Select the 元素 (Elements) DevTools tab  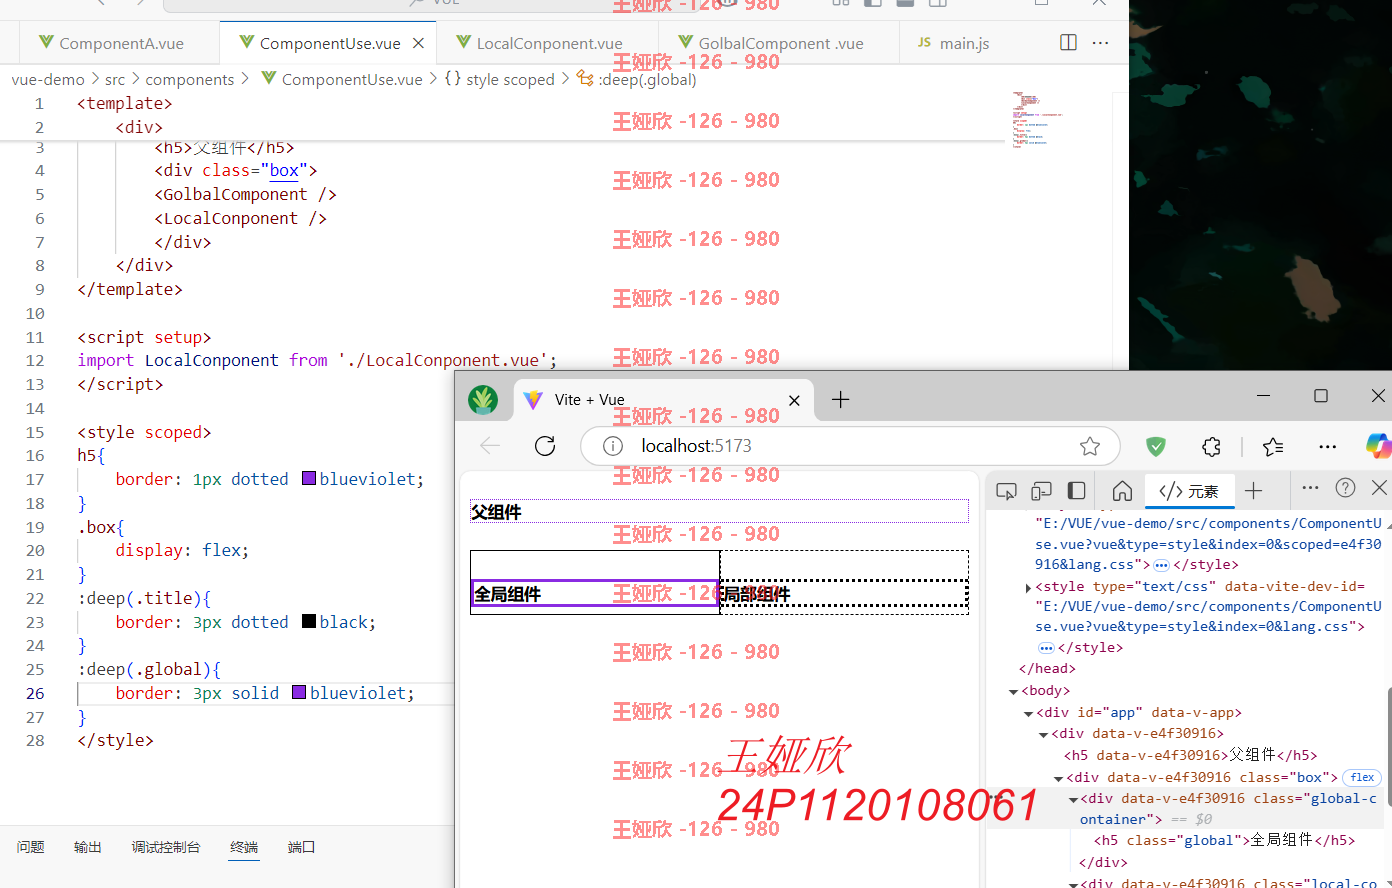[x=1189, y=490]
